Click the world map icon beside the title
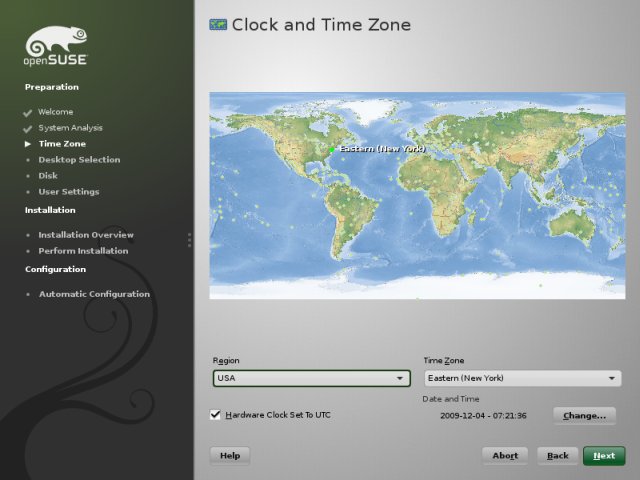 (218, 25)
